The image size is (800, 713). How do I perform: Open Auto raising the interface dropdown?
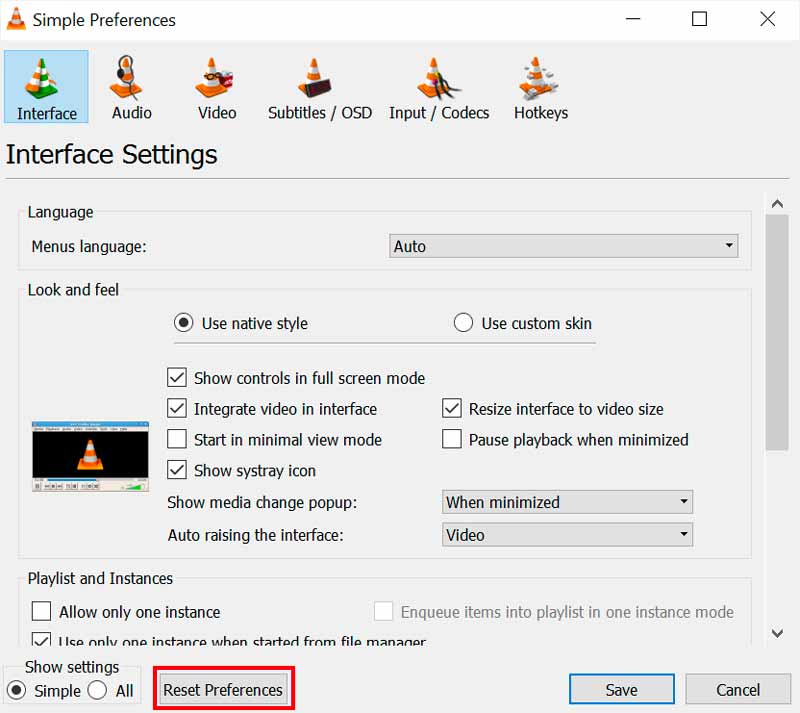click(x=567, y=535)
